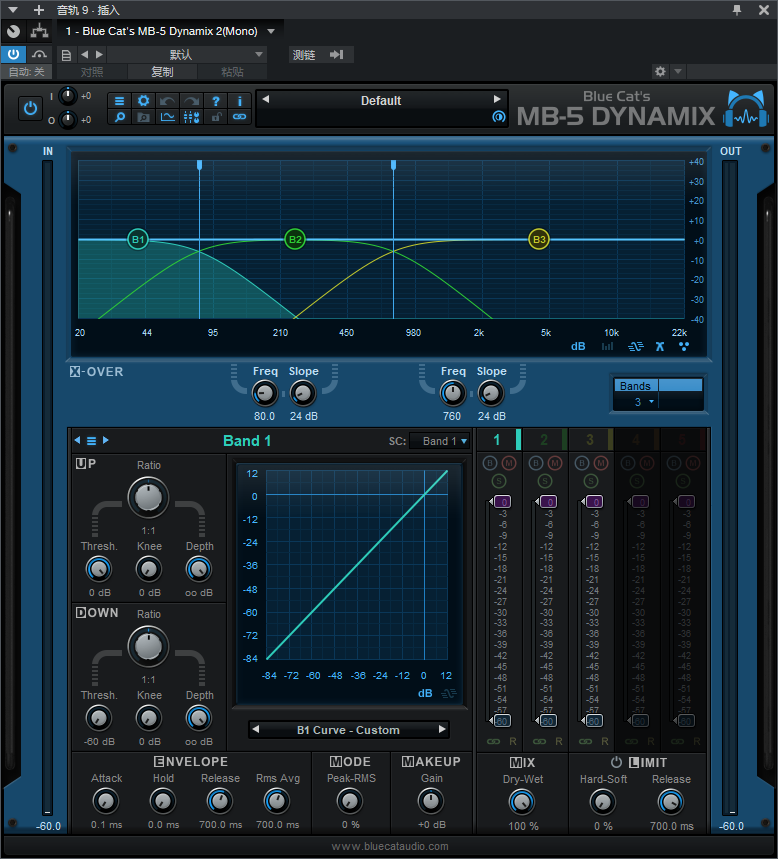Viewport: 778px width, 859px height.
Task: Open the 默认 preset dropdown
Action: tap(186, 55)
